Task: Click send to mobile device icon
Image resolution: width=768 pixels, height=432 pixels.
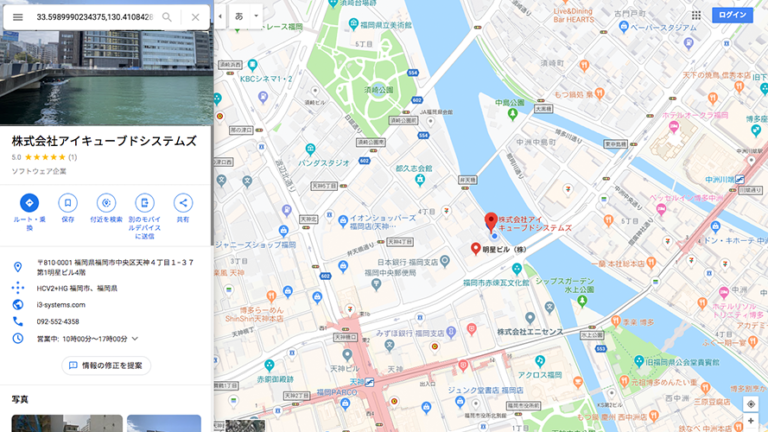Action: point(144,203)
